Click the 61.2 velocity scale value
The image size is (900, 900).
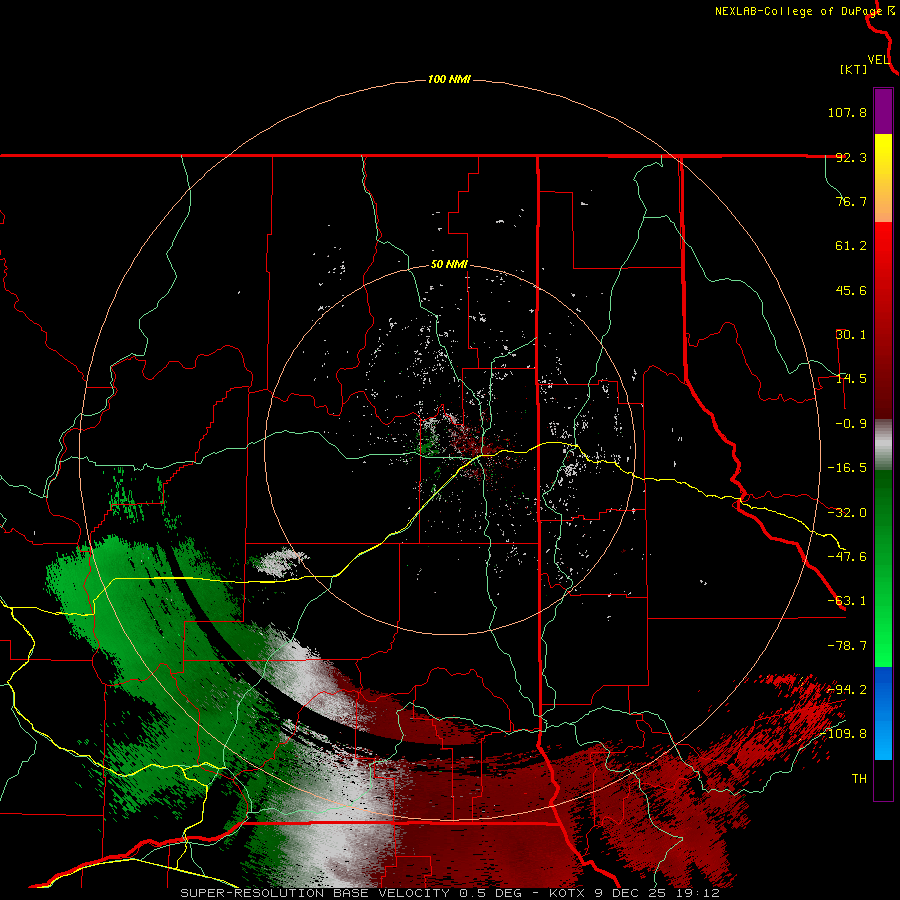point(851,246)
